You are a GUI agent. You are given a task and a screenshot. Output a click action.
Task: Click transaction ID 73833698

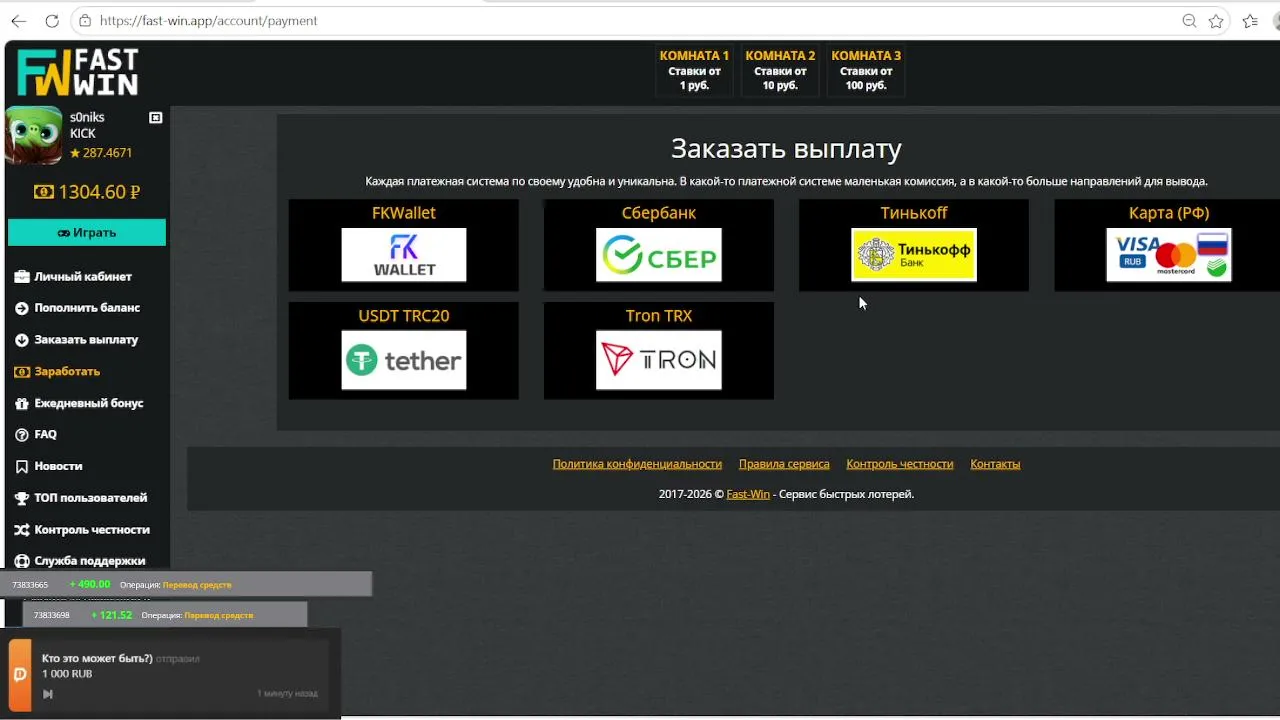52,615
